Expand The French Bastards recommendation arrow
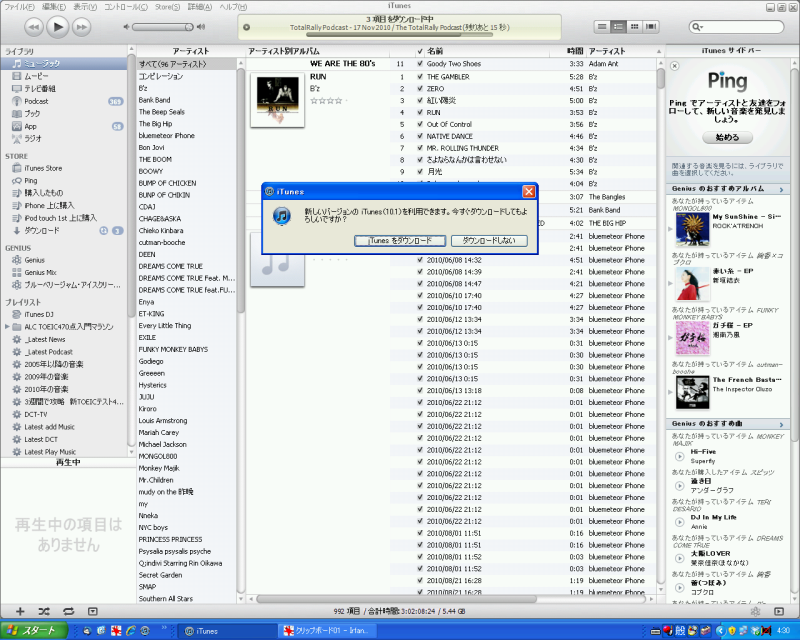Screen dimensions: 800x640 pyautogui.click(x=670, y=392)
